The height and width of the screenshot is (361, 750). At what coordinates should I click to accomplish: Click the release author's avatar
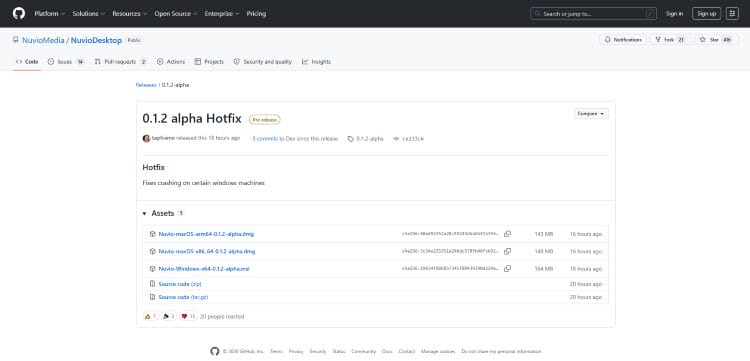146,139
